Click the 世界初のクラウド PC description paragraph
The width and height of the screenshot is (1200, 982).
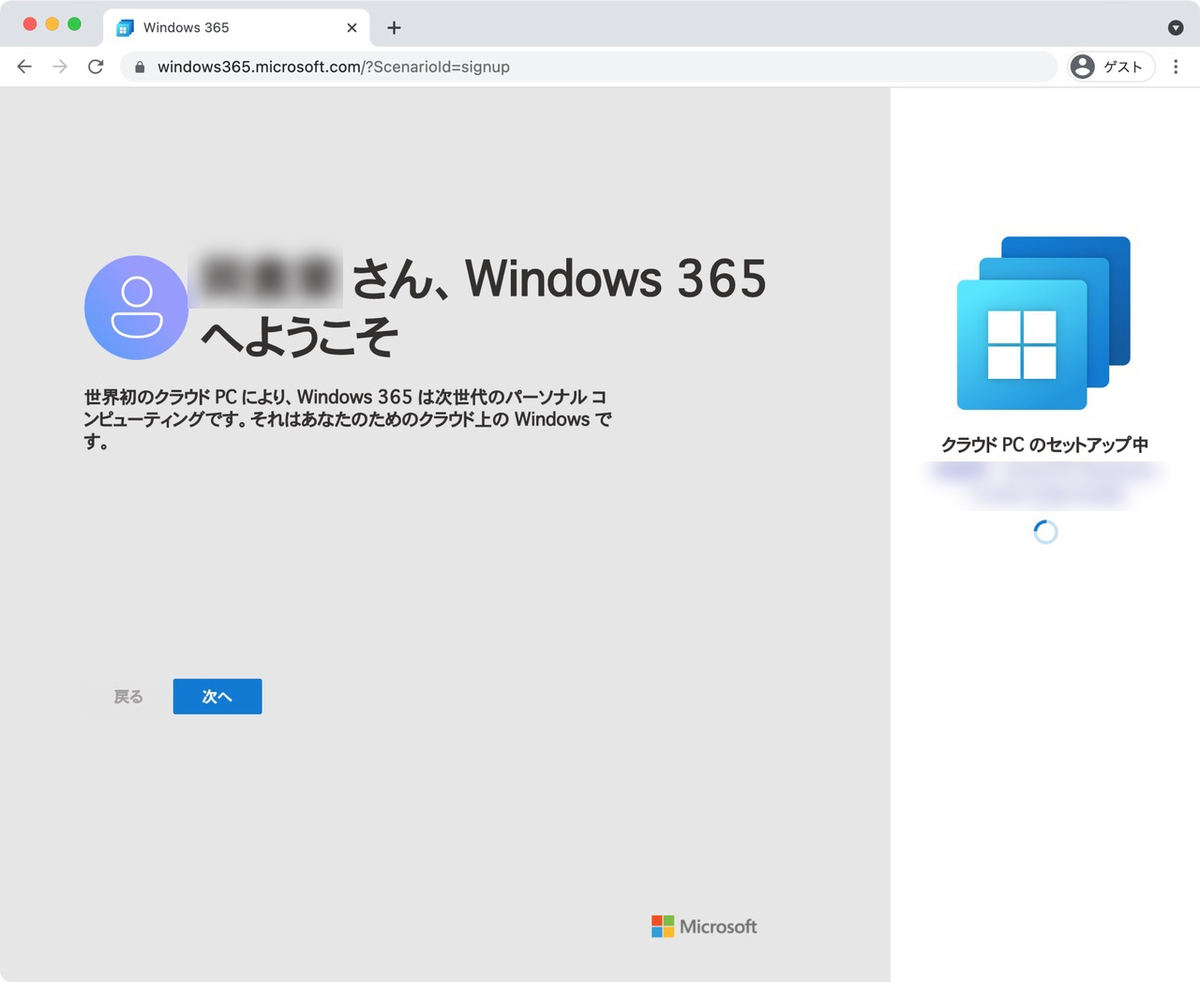(347, 419)
